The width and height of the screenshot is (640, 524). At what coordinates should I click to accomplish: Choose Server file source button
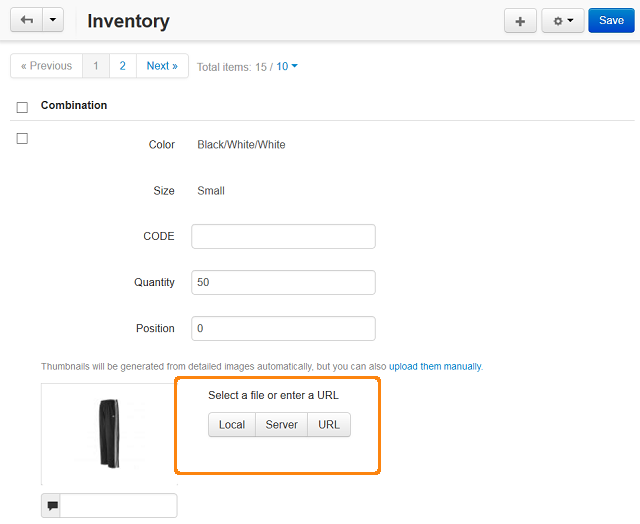coord(282,425)
